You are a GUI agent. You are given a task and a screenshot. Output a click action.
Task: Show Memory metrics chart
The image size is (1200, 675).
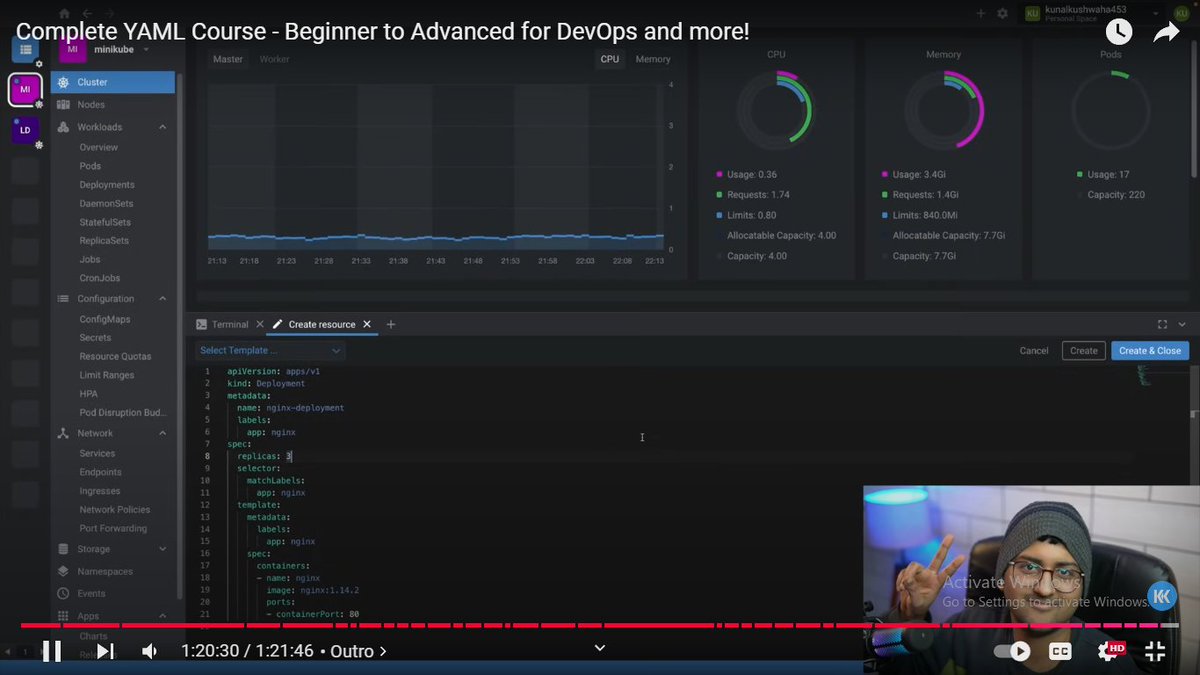click(x=653, y=59)
